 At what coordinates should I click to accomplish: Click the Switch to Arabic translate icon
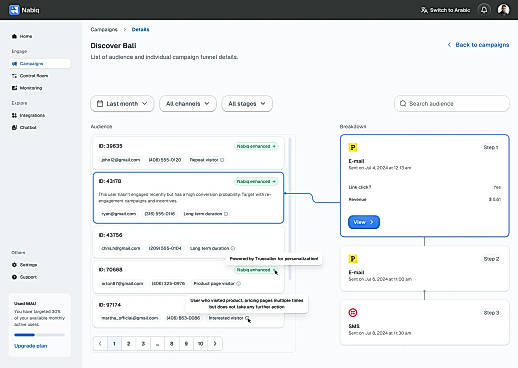pyautogui.click(x=424, y=10)
